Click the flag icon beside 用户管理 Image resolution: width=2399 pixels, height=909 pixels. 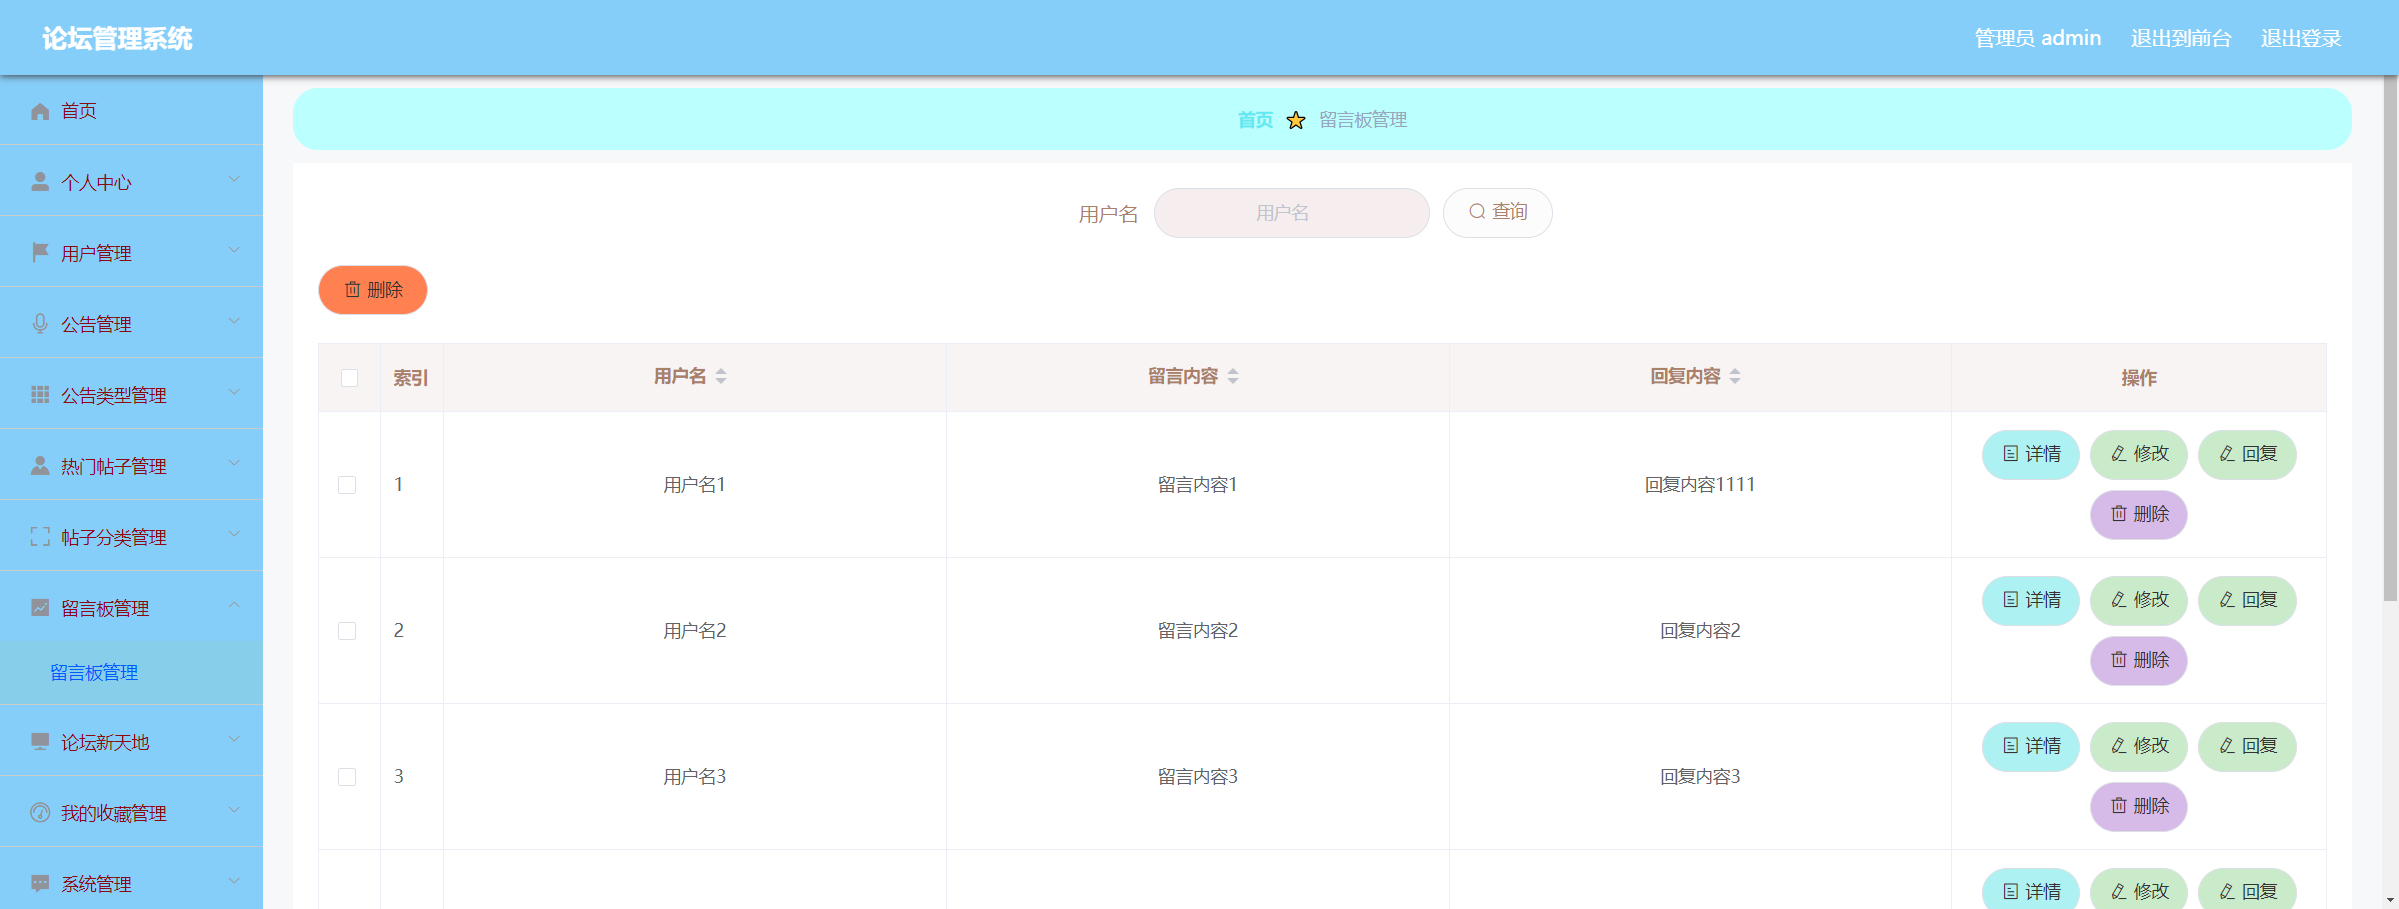coord(40,253)
